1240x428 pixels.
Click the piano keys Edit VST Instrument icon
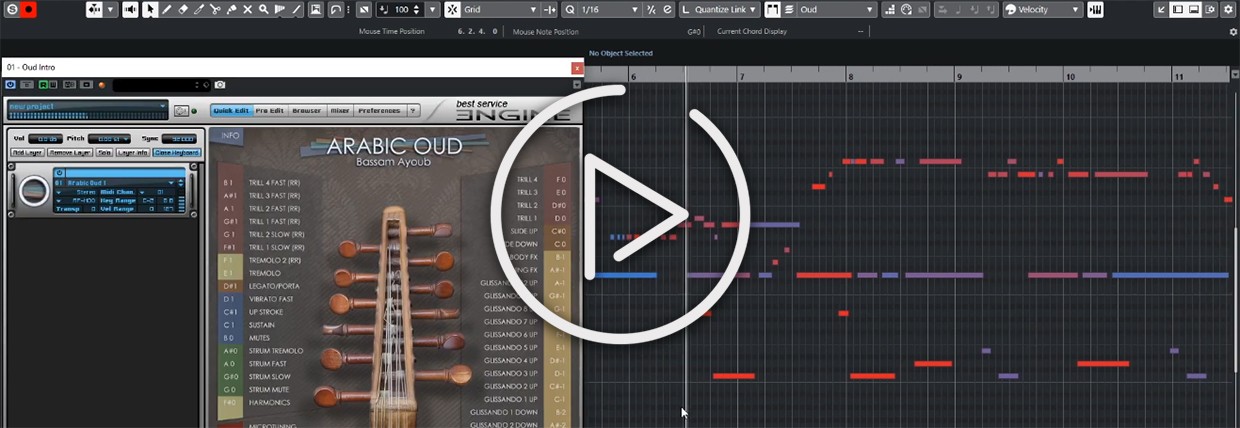tap(1095, 9)
